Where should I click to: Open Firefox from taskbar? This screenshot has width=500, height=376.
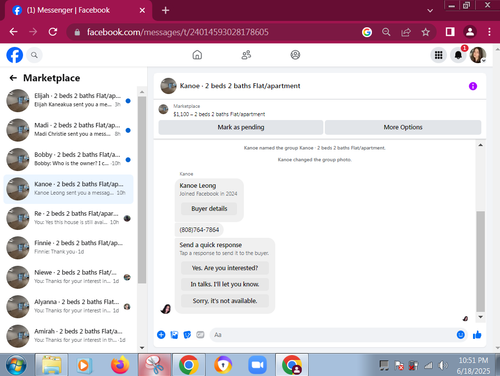(x=119, y=365)
